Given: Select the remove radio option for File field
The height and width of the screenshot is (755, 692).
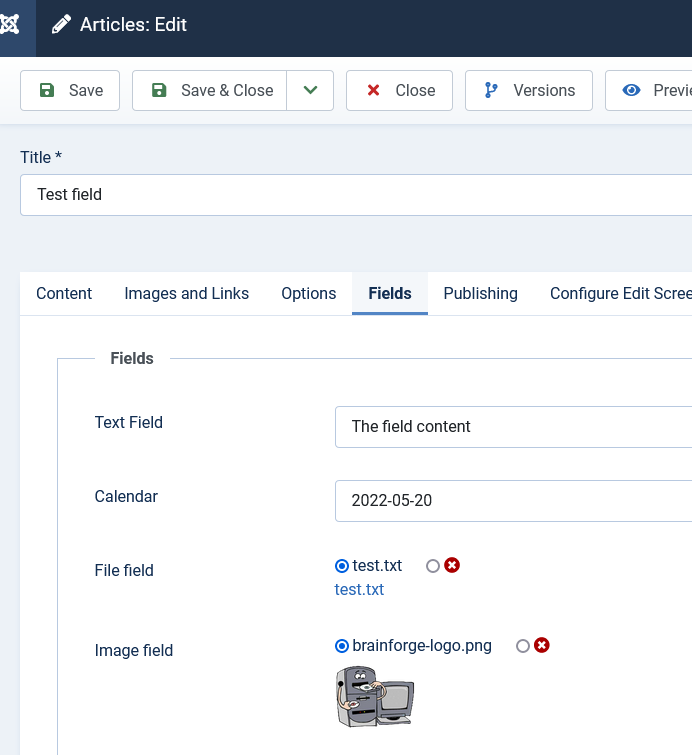Looking at the screenshot, I should point(433,566).
